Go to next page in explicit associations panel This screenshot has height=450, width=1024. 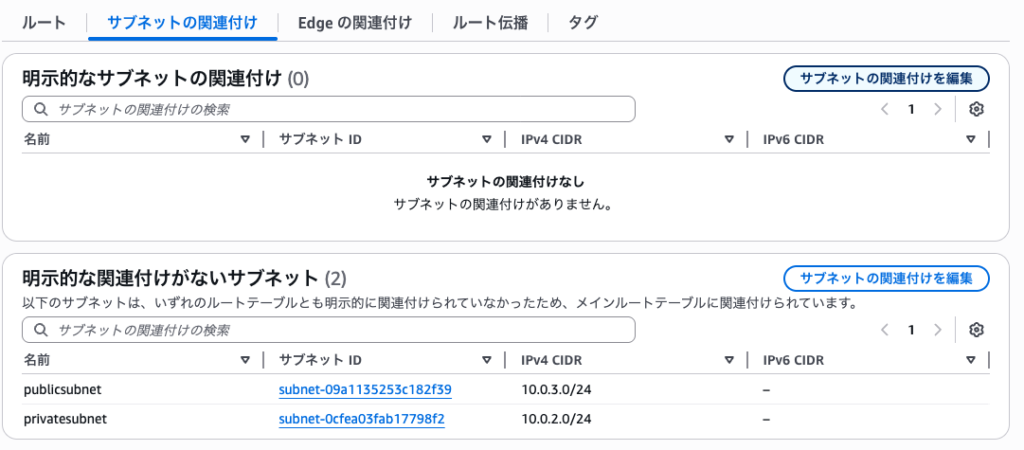(x=937, y=109)
